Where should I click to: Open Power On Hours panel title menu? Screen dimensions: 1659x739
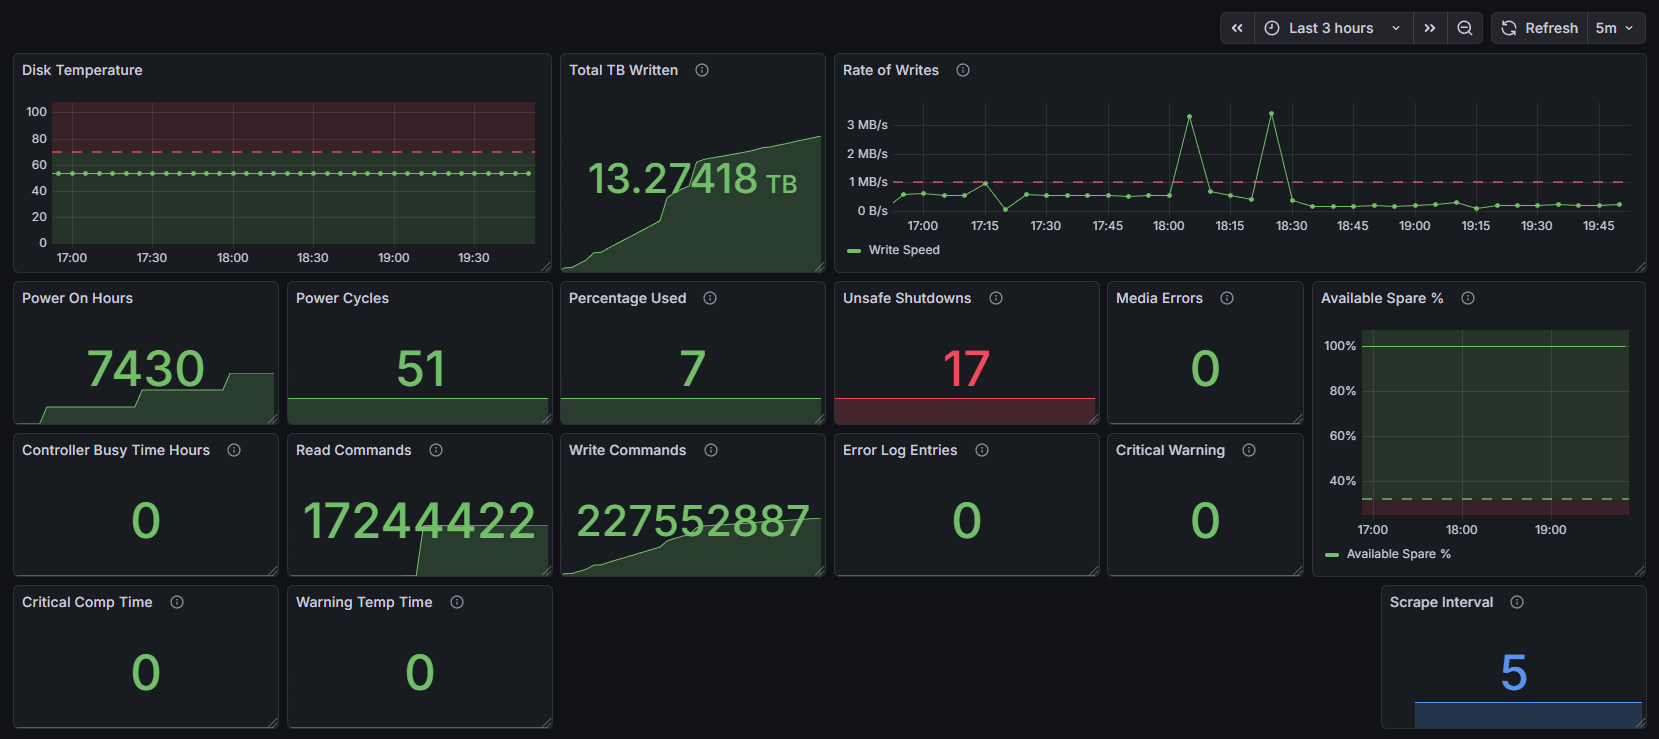point(77,298)
